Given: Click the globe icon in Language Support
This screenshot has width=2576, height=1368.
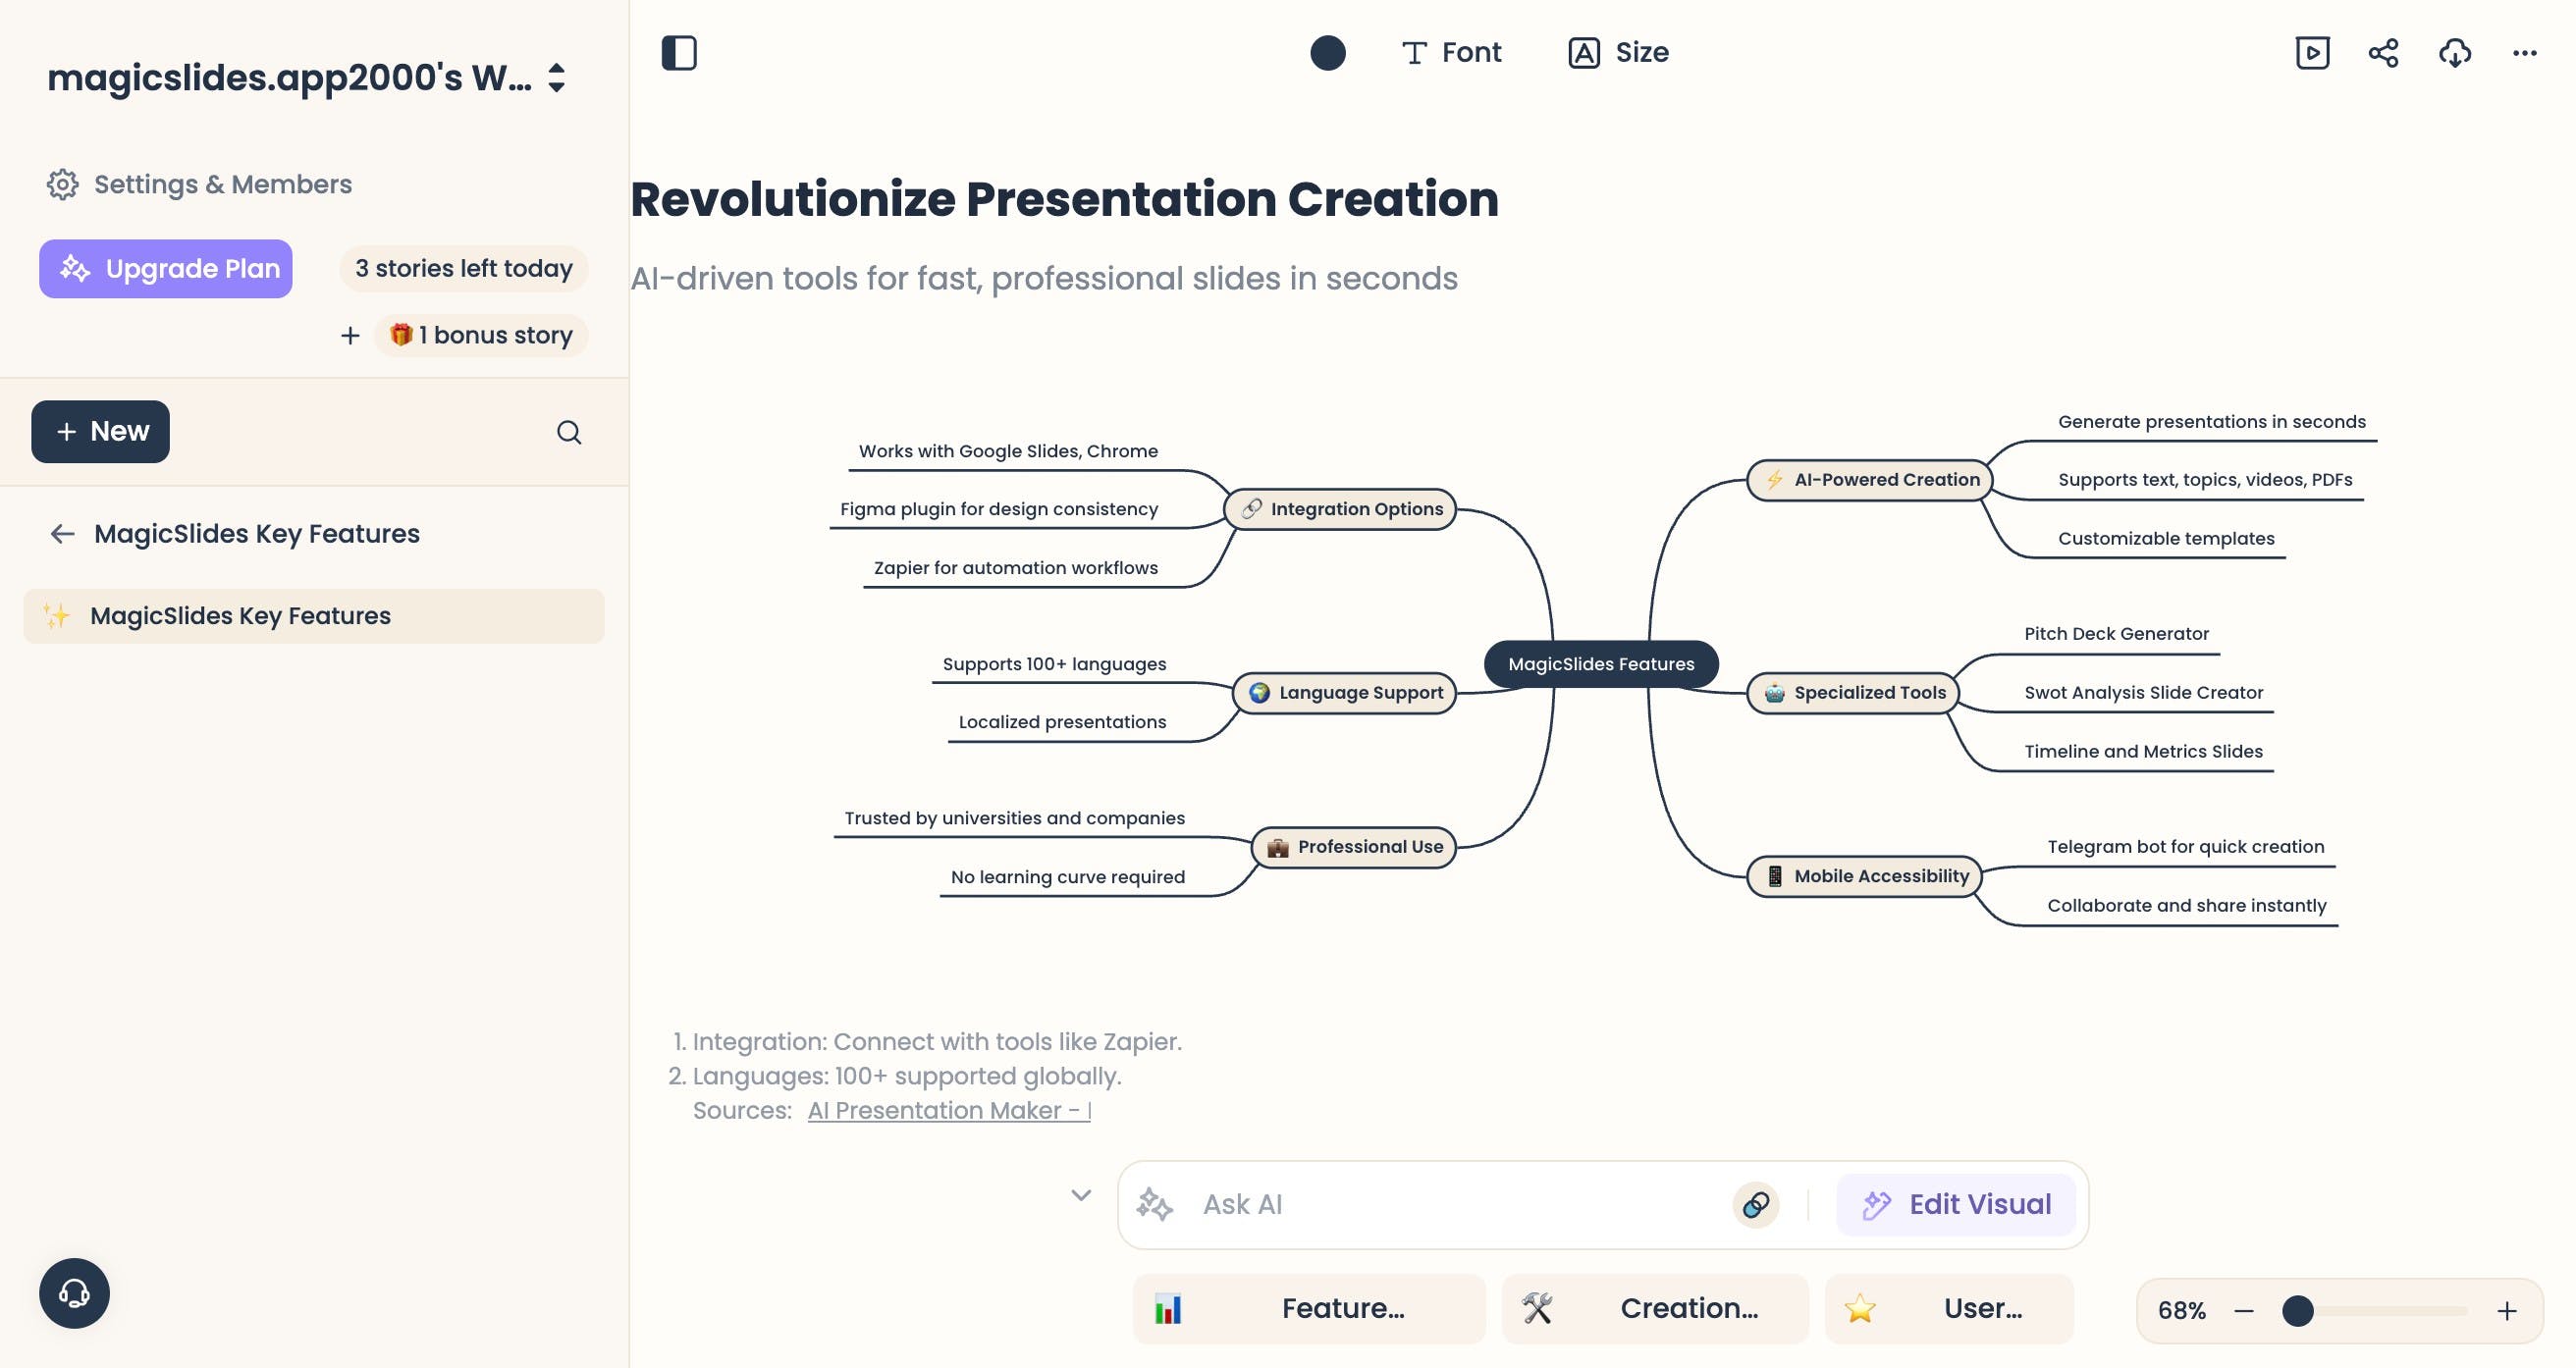Looking at the screenshot, I should 1258,692.
